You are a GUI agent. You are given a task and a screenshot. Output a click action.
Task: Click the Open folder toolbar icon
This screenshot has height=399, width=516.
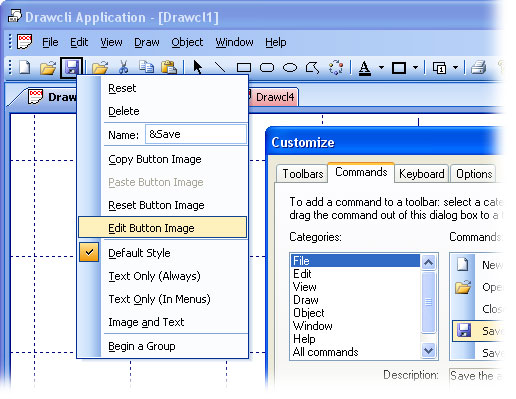48,68
